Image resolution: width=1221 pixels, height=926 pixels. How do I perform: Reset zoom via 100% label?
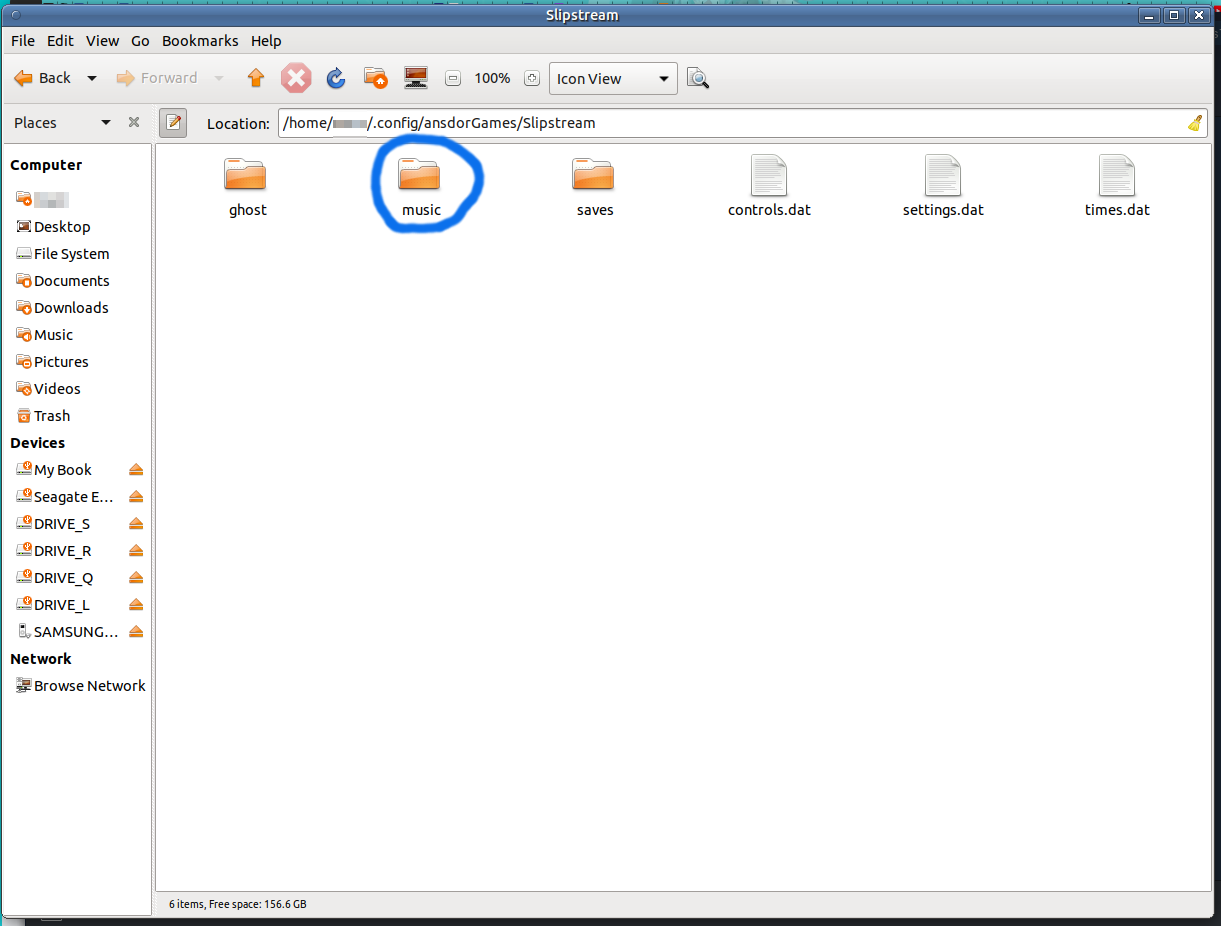click(x=492, y=78)
